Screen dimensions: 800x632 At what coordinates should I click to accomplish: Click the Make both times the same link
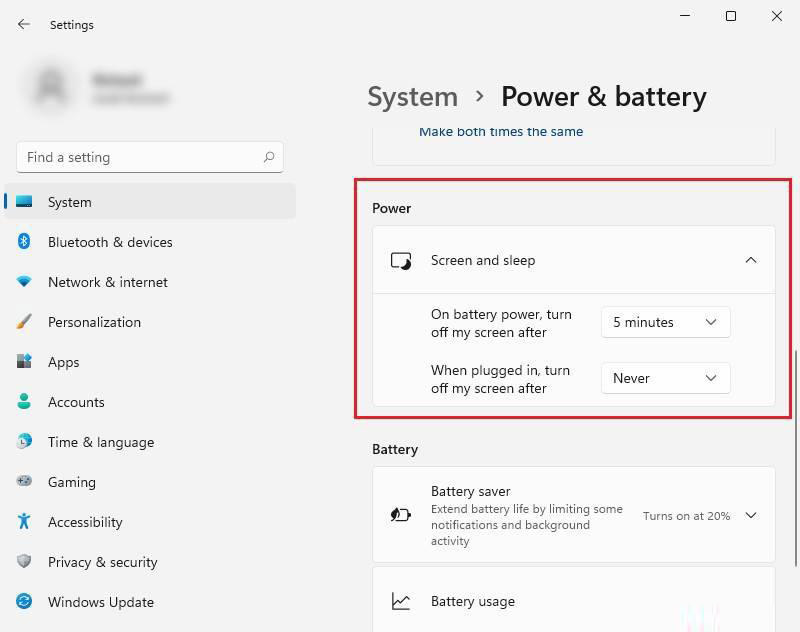[x=500, y=131]
